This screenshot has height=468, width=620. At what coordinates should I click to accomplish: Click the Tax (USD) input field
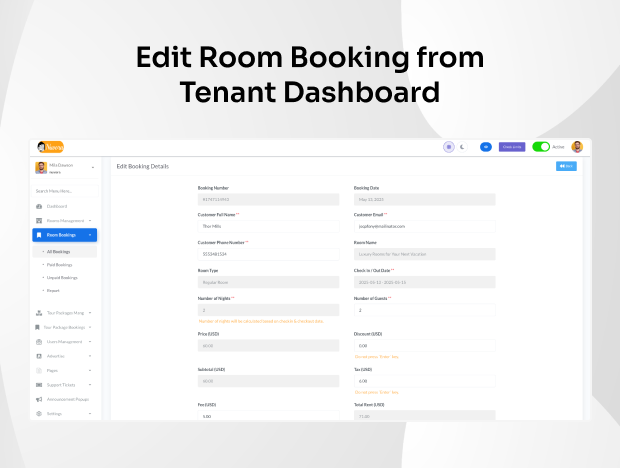[x=424, y=381]
